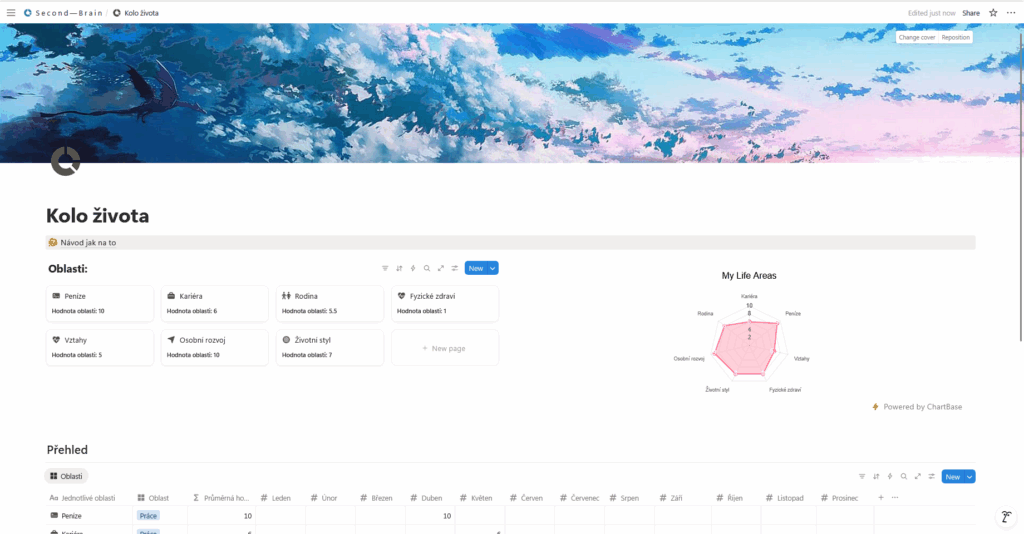The height and width of the screenshot is (534, 1024).
Task: Open the Fyzické zdraví gallery card
Action: point(443,303)
